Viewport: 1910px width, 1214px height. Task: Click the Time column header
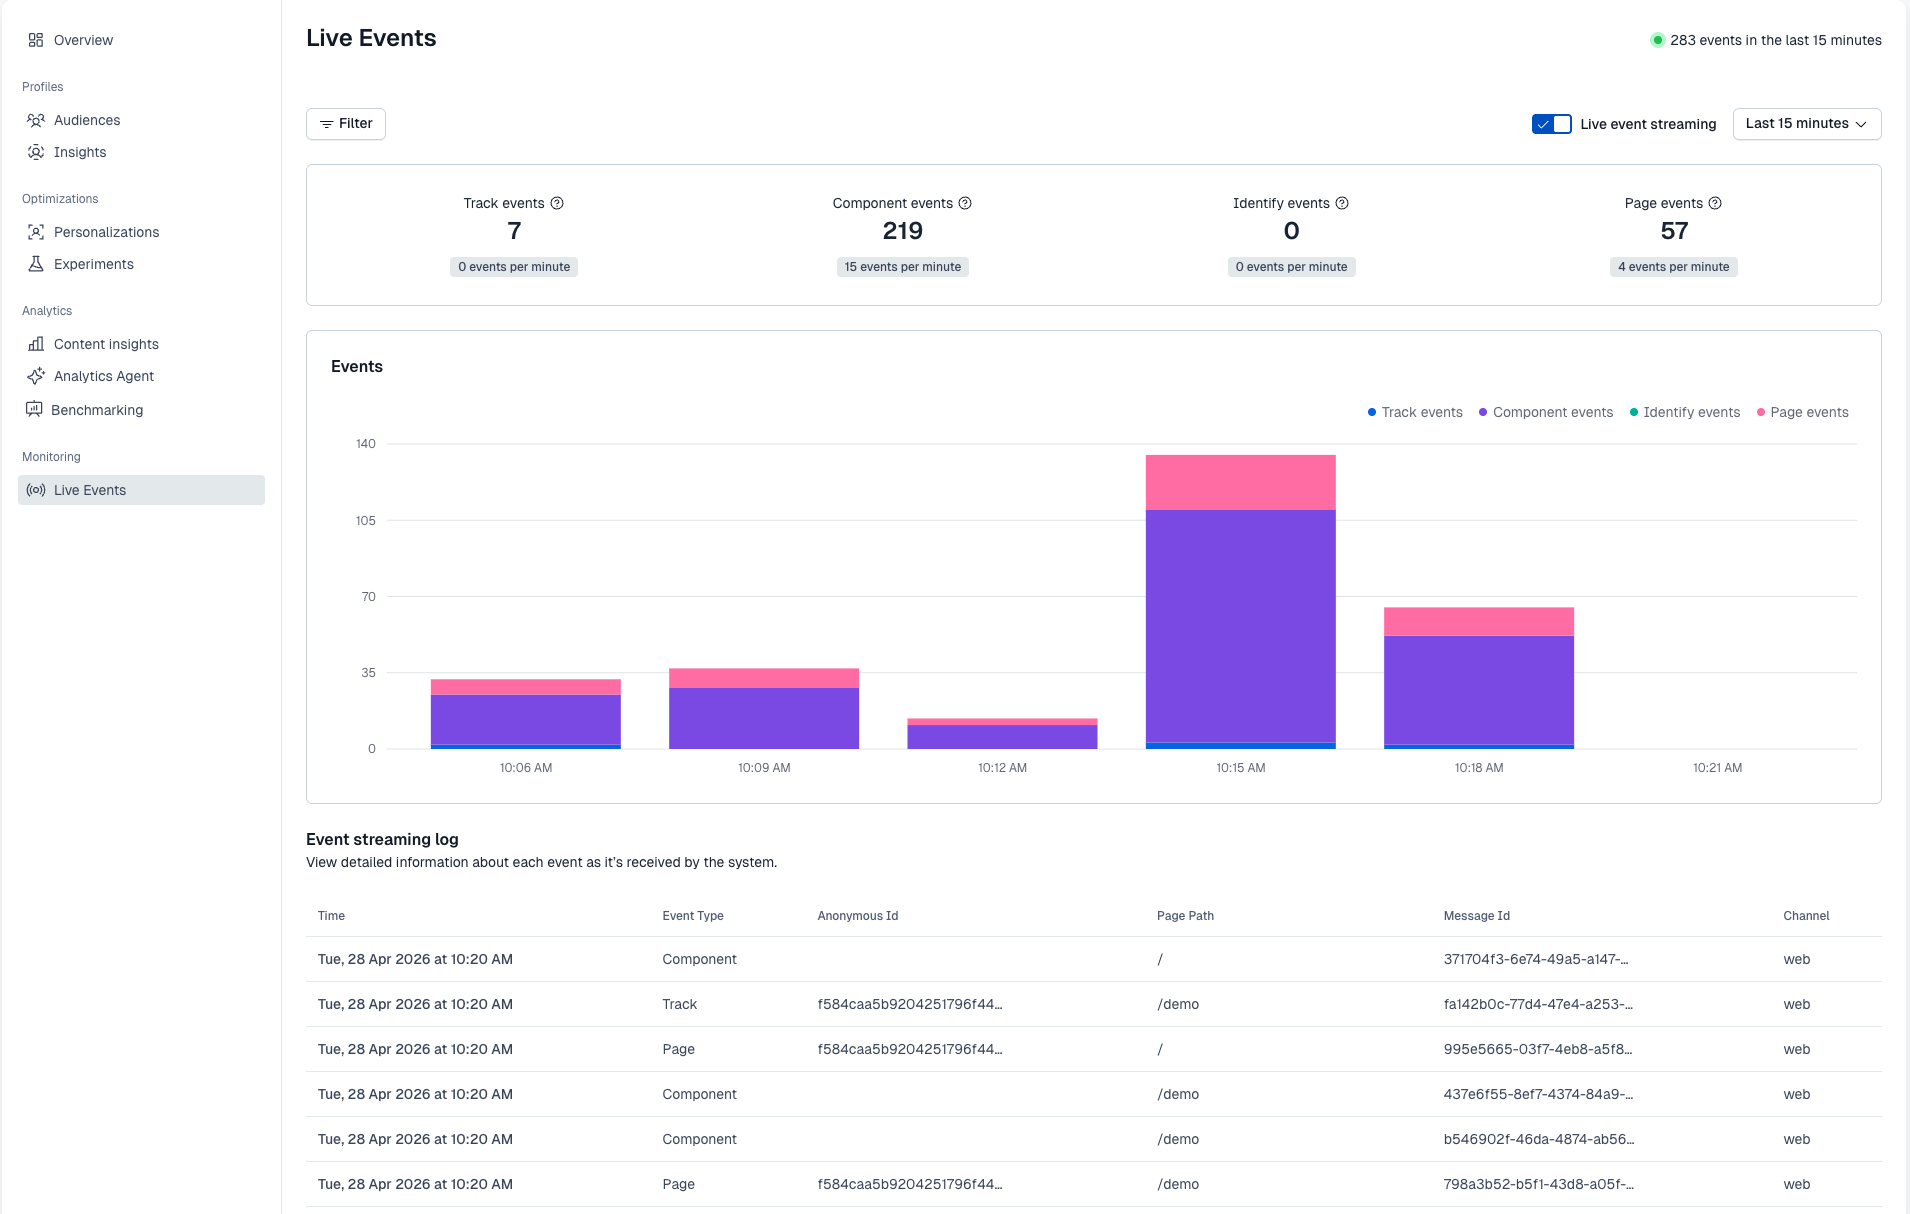pyautogui.click(x=331, y=916)
